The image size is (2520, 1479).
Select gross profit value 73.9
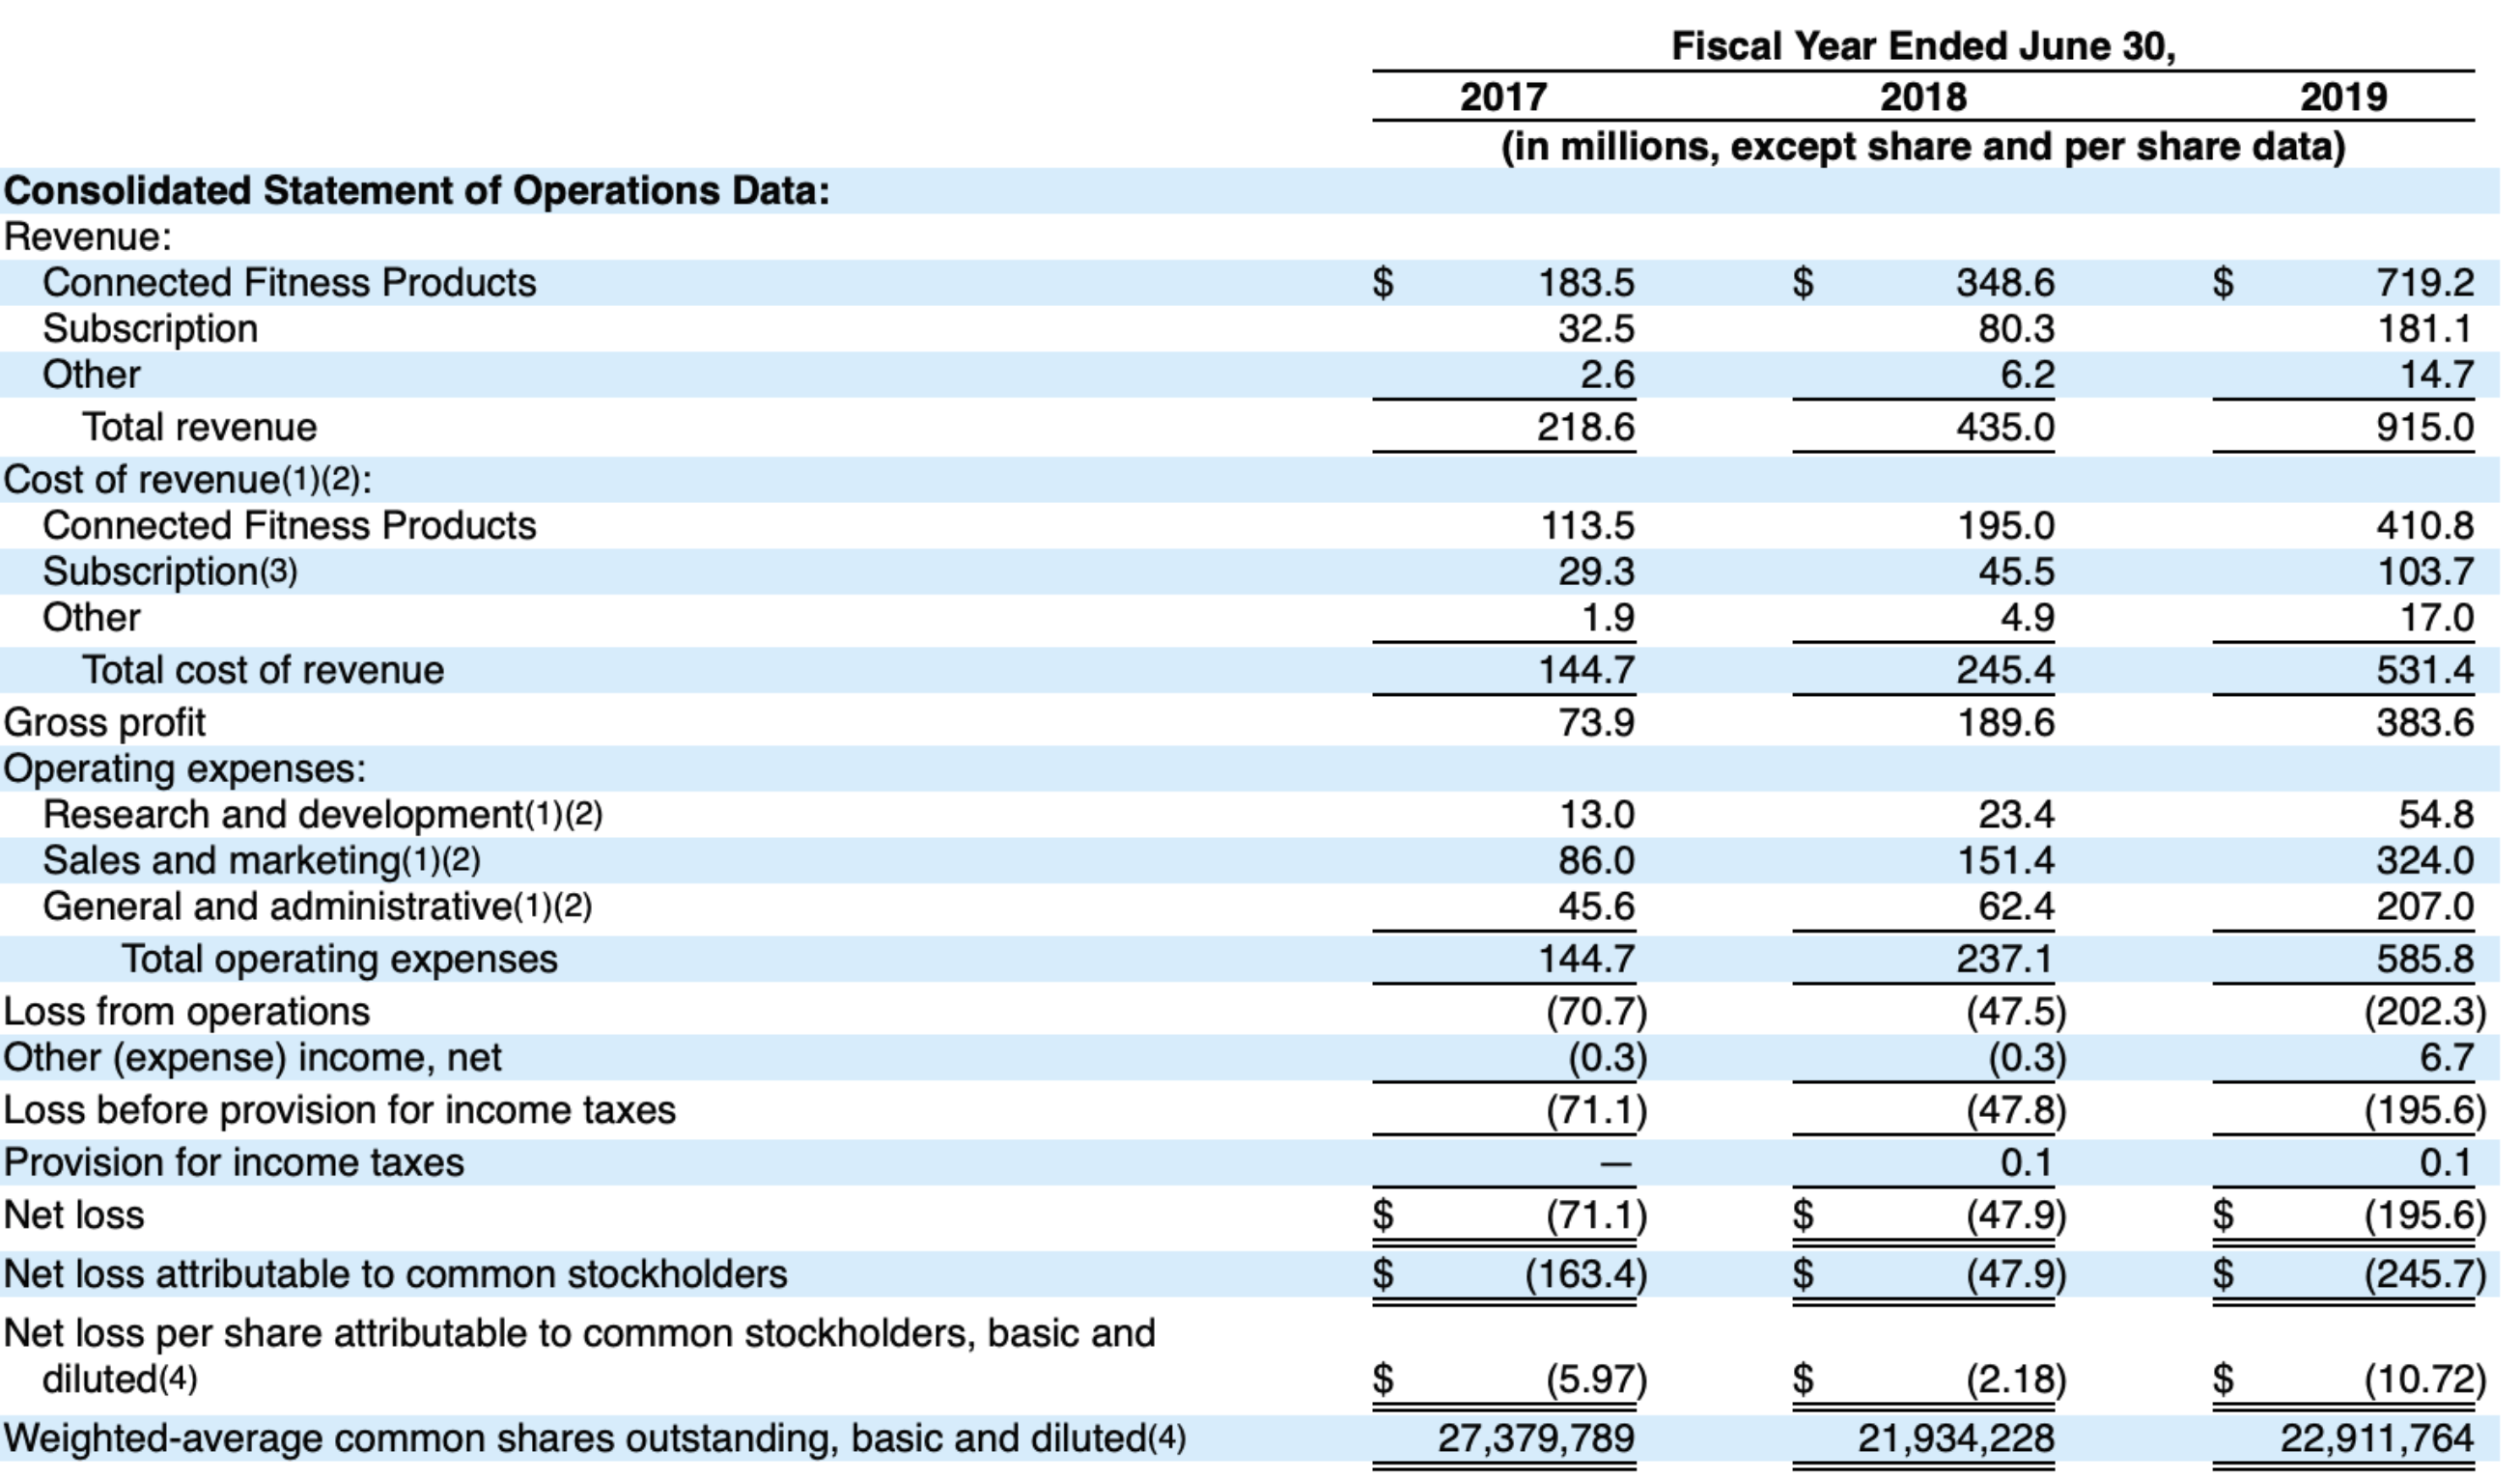click(x=1596, y=723)
